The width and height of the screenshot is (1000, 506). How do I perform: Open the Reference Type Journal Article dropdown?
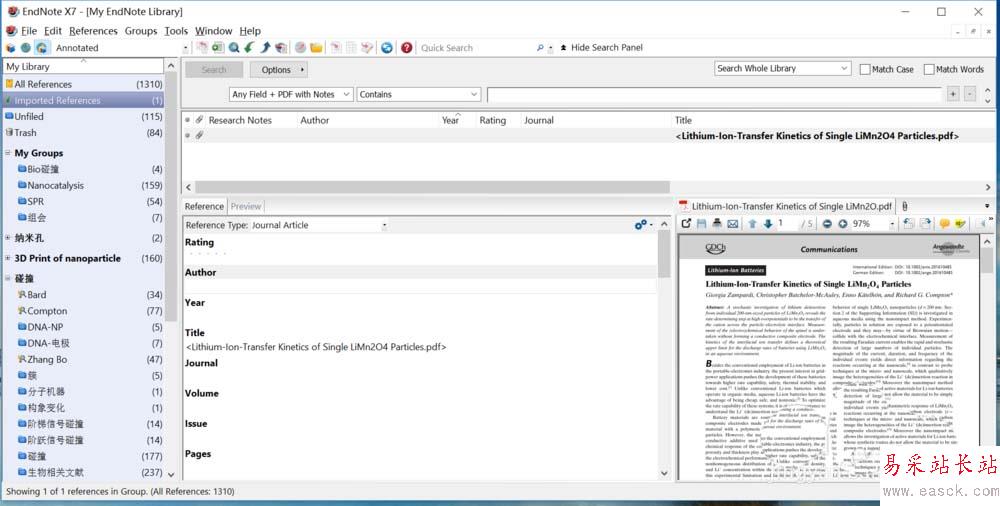(384, 225)
